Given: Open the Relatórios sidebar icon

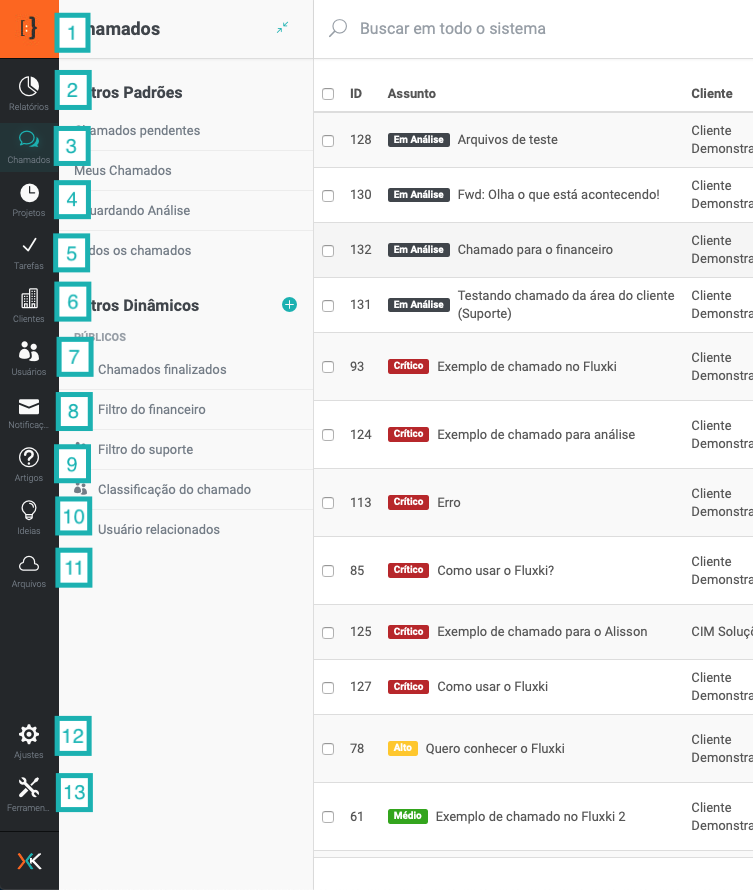Looking at the screenshot, I should click(x=29, y=87).
